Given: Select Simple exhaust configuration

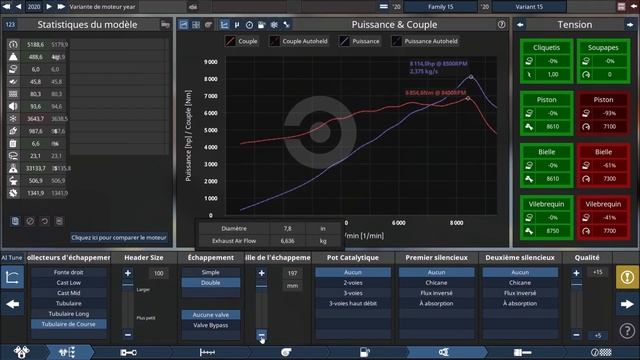Looking at the screenshot, I should pos(211,272).
